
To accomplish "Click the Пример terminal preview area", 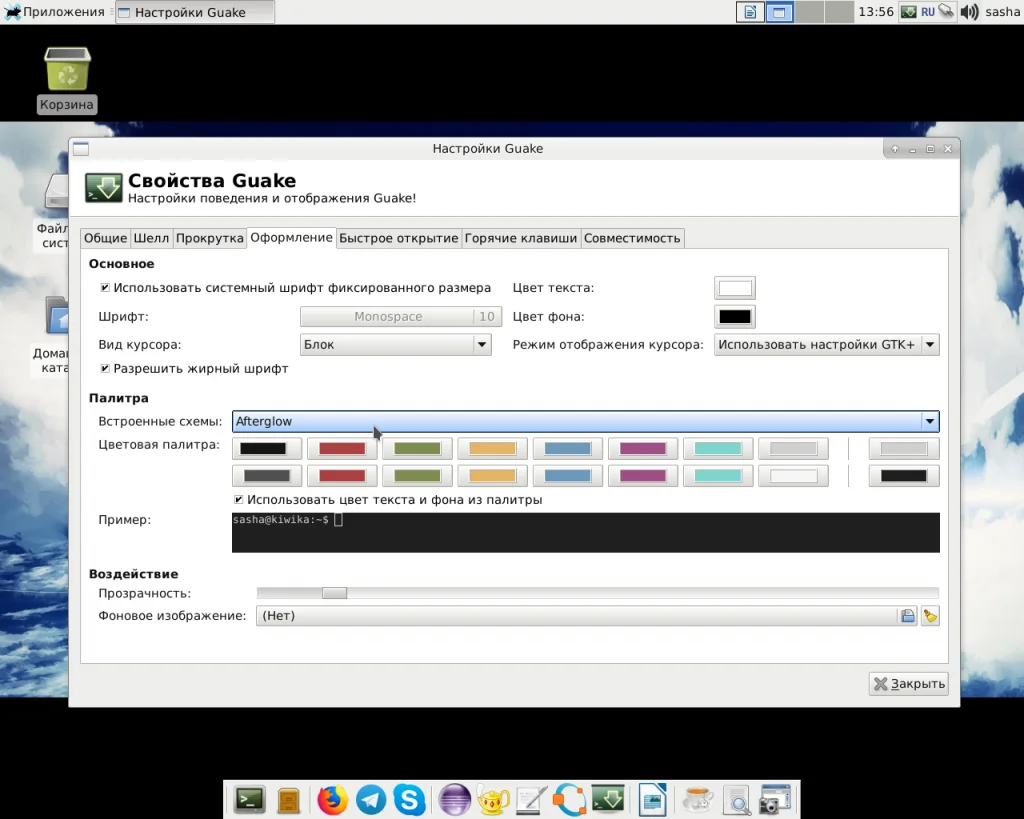I will pyautogui.click(x=586, y=532).
